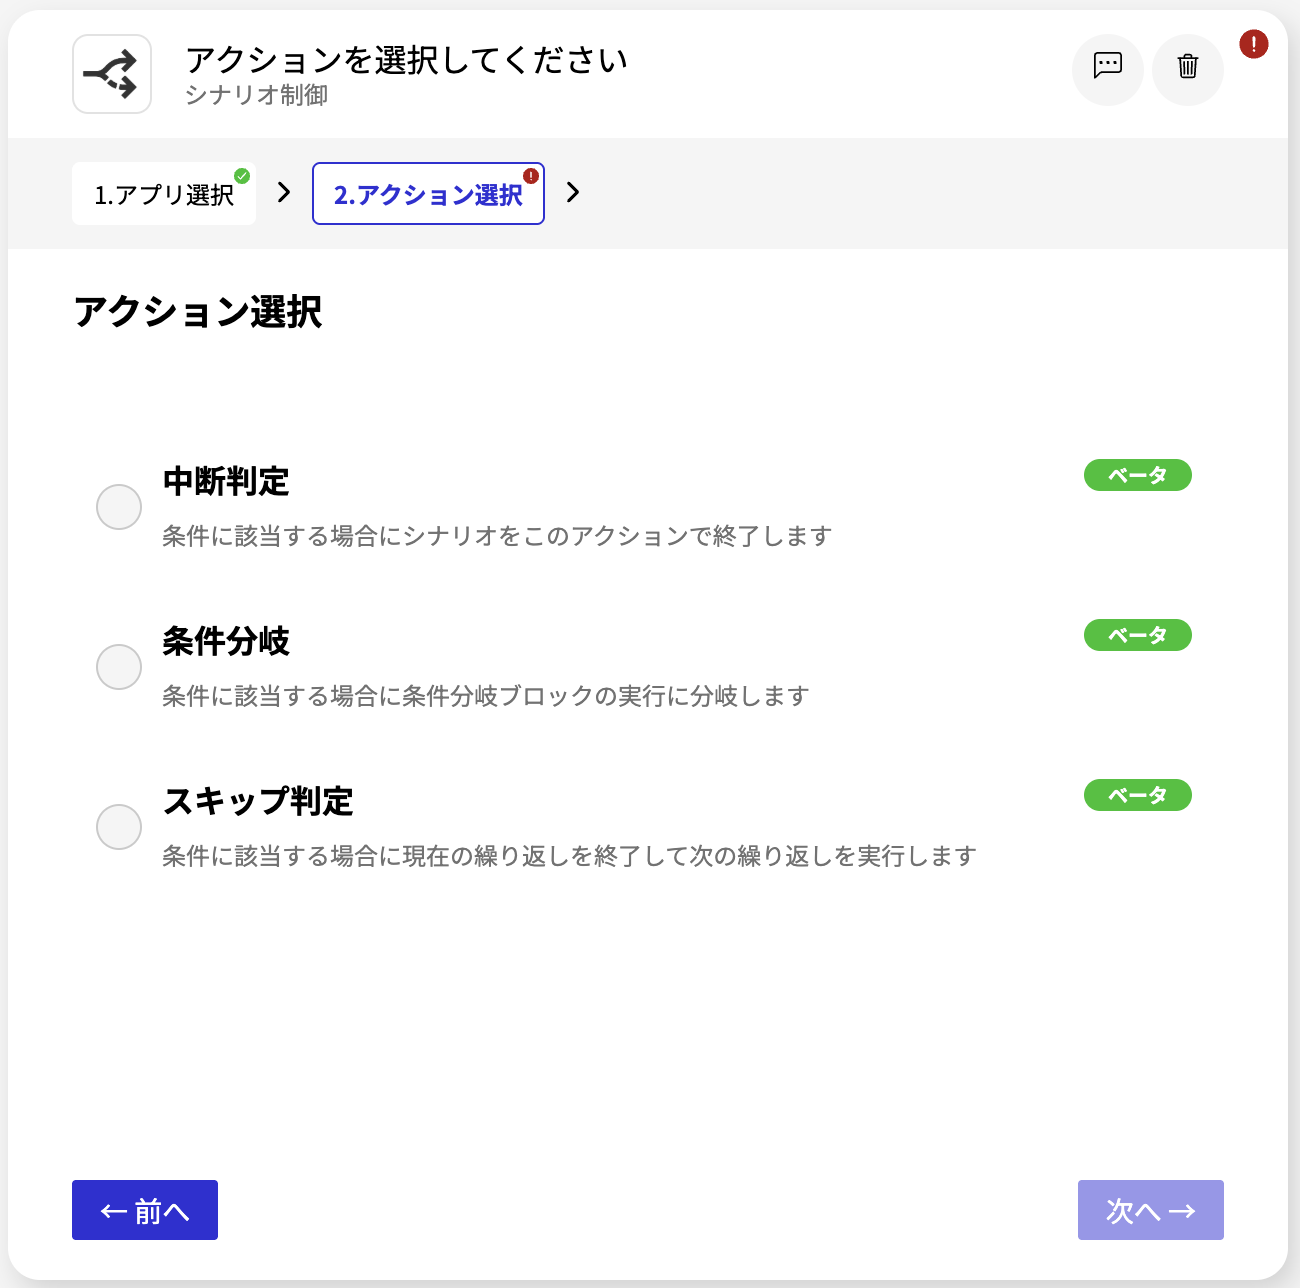
Task: Click the chevron after 1.アプリ選択 step
Action: [x=284, y=192]
